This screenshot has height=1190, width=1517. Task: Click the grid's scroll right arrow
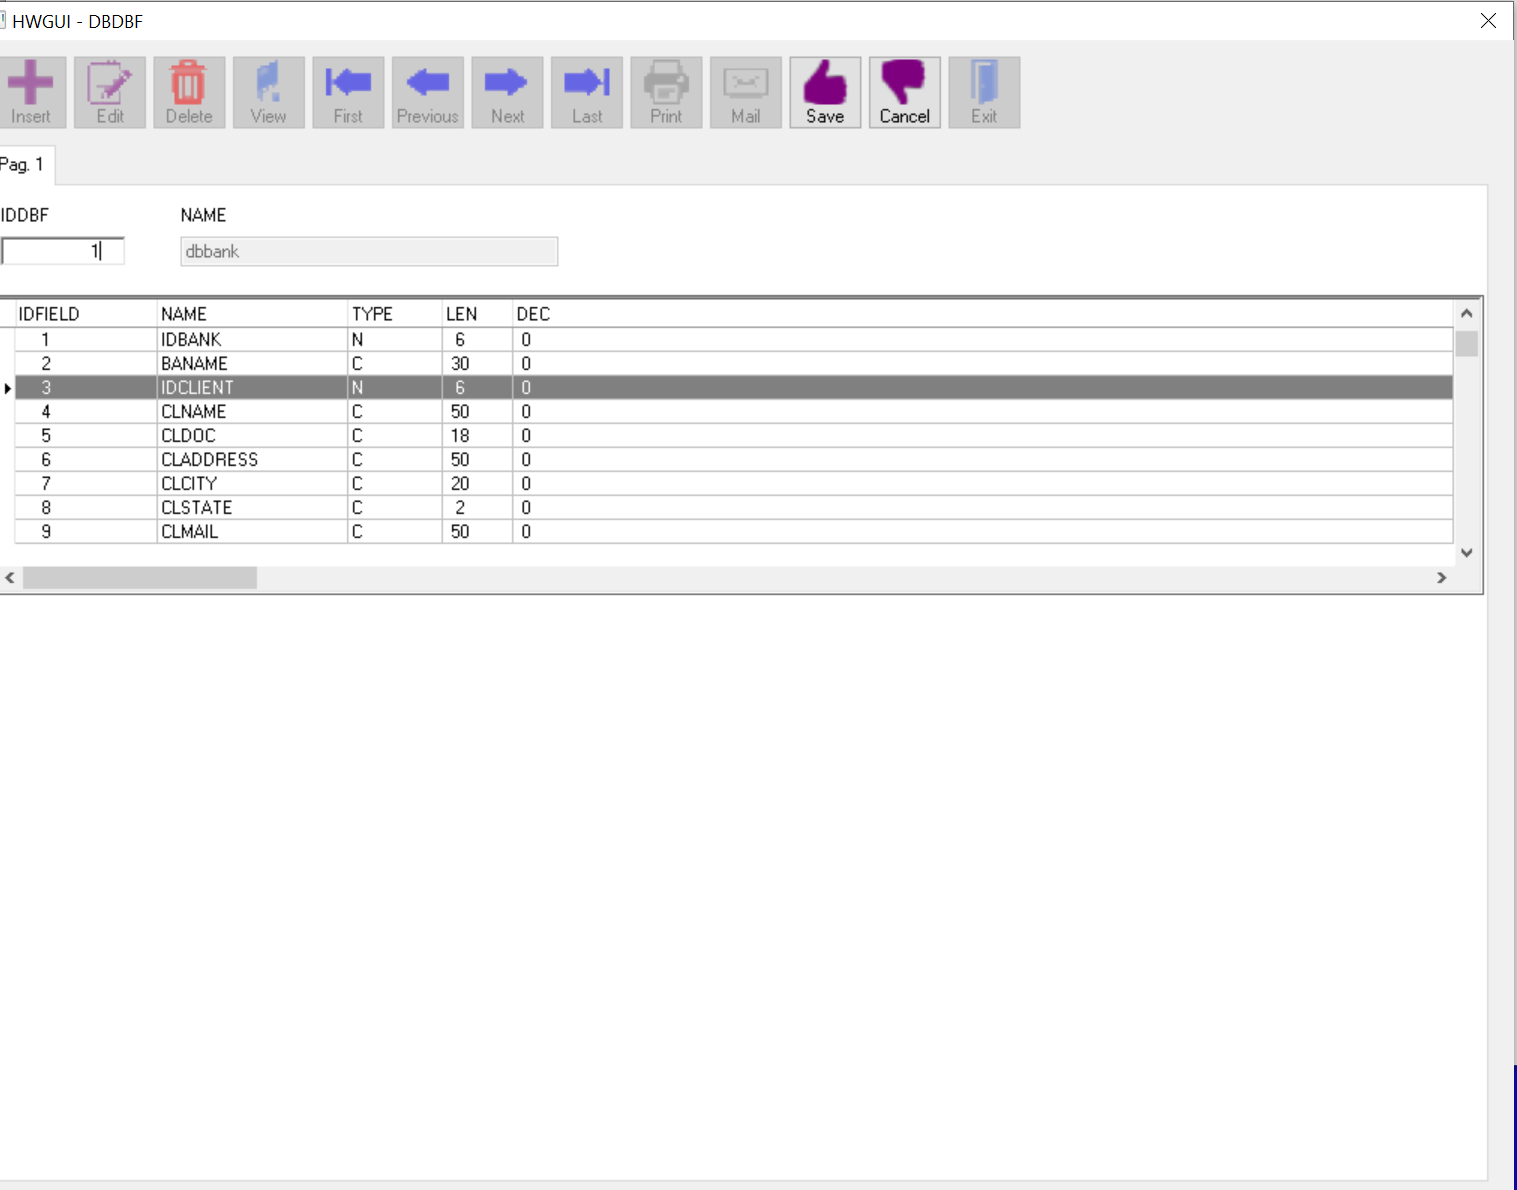(1441, 578)
